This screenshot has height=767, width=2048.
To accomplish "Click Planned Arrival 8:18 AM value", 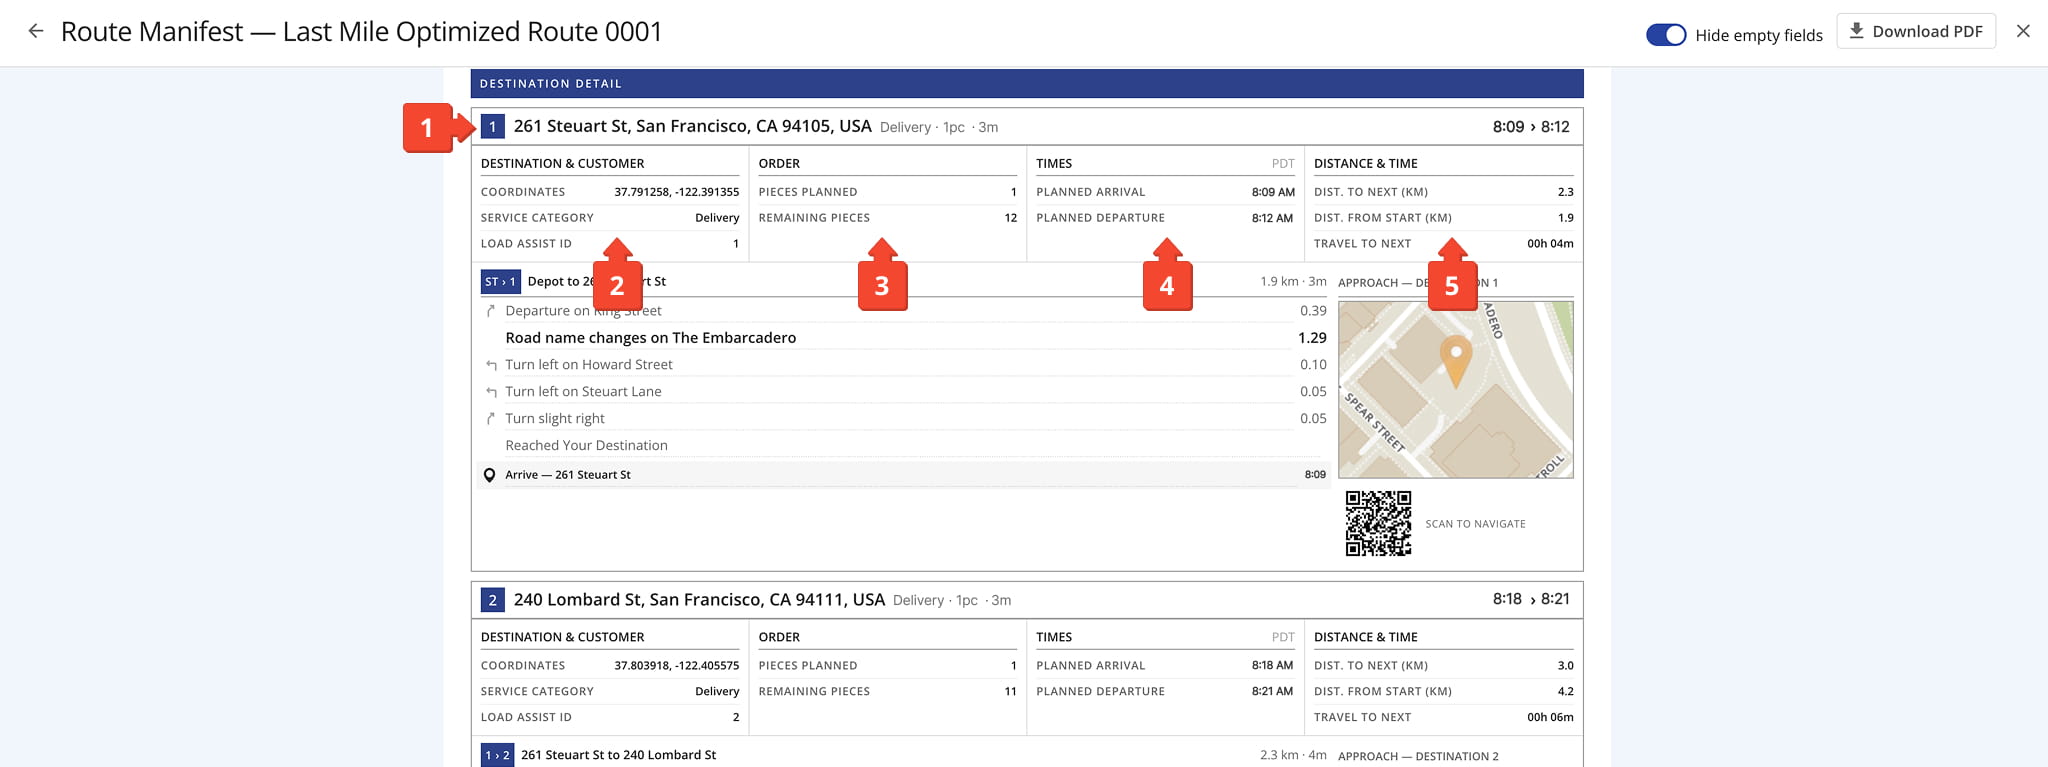I will tap(1272, 666).
